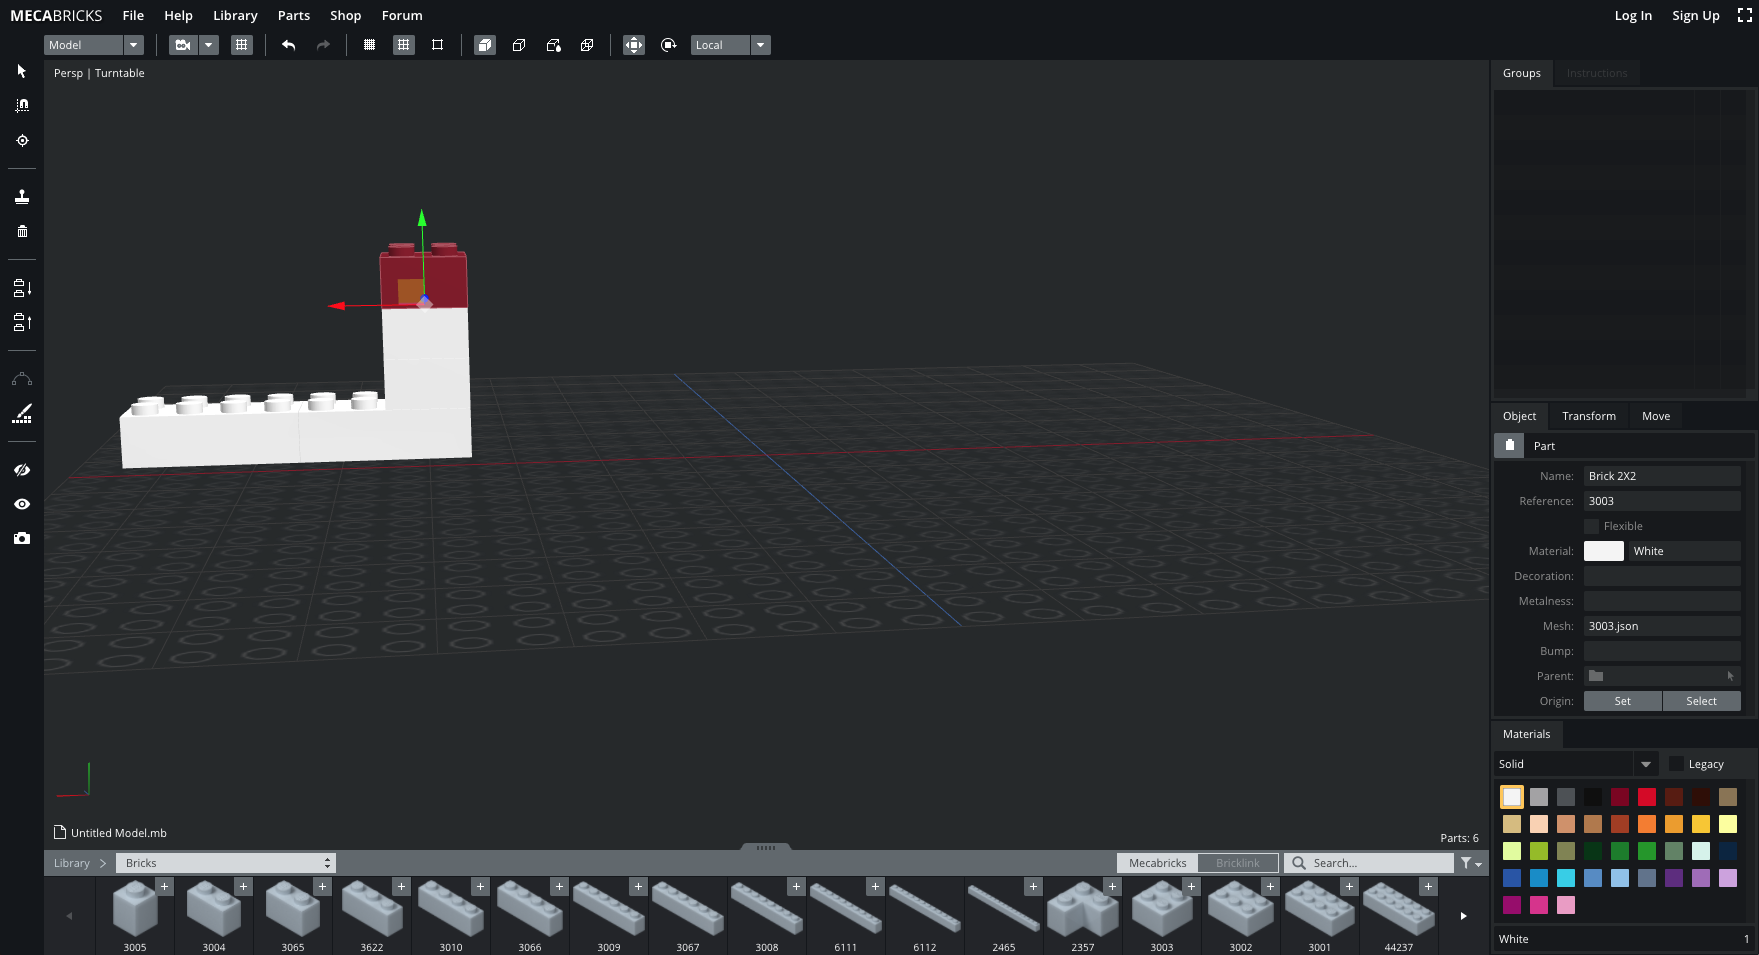Click the move translate tool icon
Screen dimensions: 1759x955
[634, 45]
